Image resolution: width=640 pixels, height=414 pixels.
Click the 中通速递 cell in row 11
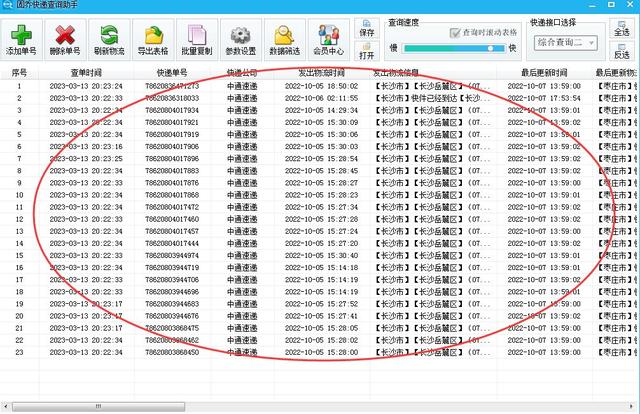[242, 207]
